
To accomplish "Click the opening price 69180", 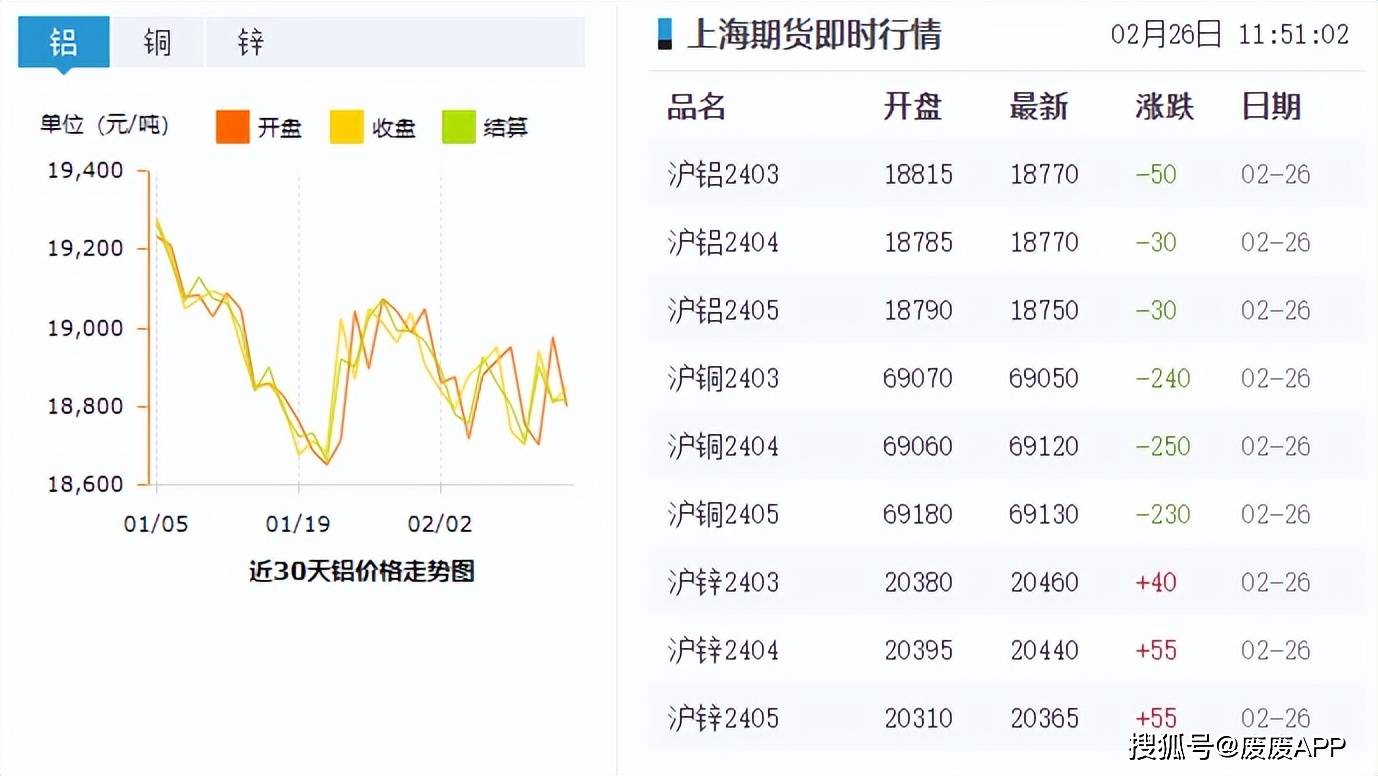I will pyautogui.click(x=918, y=515).
